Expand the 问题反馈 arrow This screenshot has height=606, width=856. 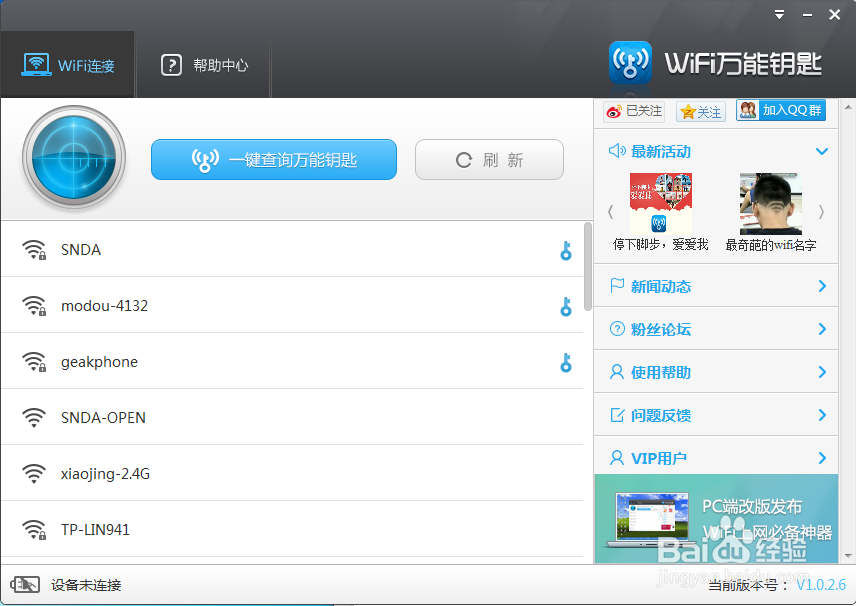point(822,415)
